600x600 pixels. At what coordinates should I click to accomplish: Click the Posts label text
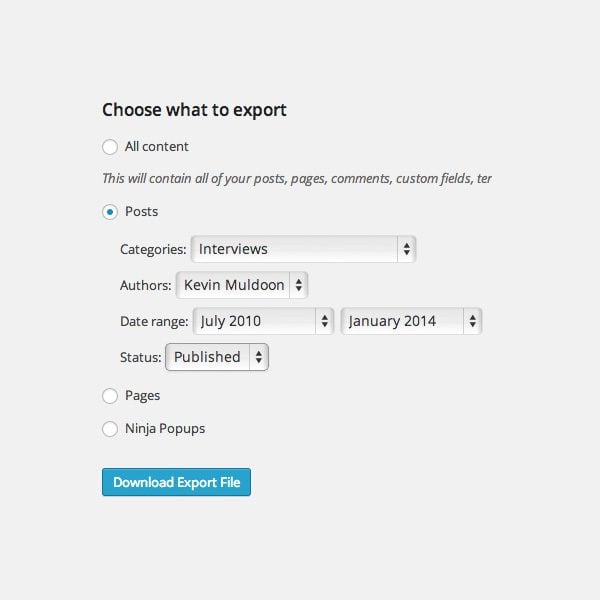point(142,212)
